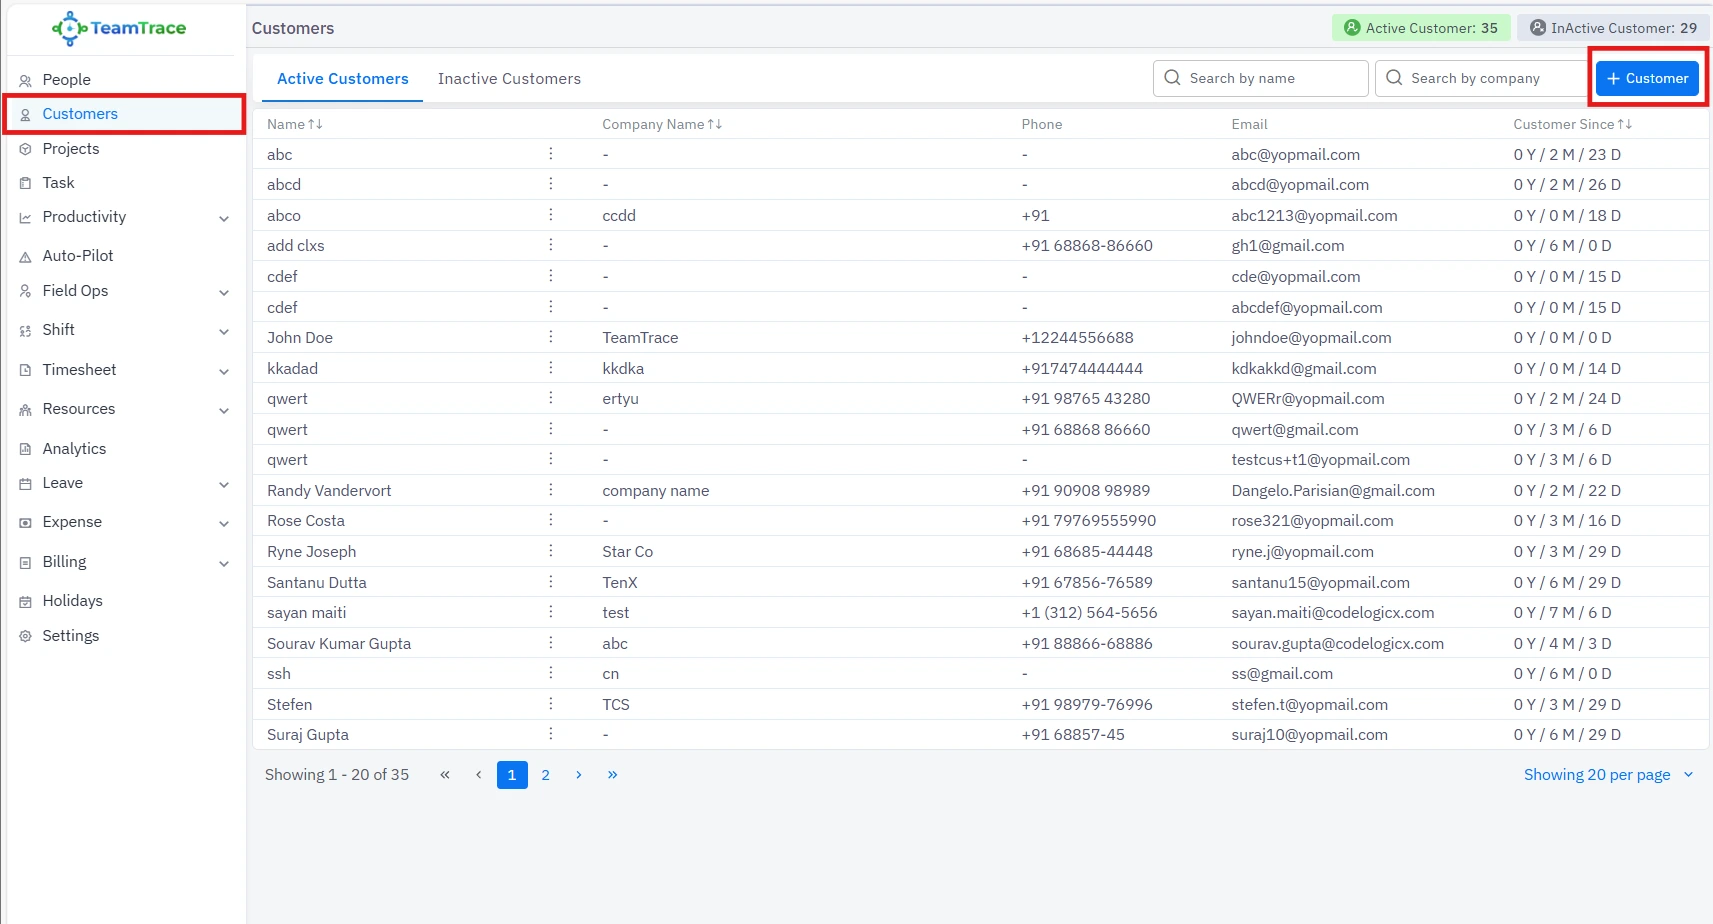Sort by Company Name column arrows
This screenshot has width=1713, height=924.
pos(714,124)
